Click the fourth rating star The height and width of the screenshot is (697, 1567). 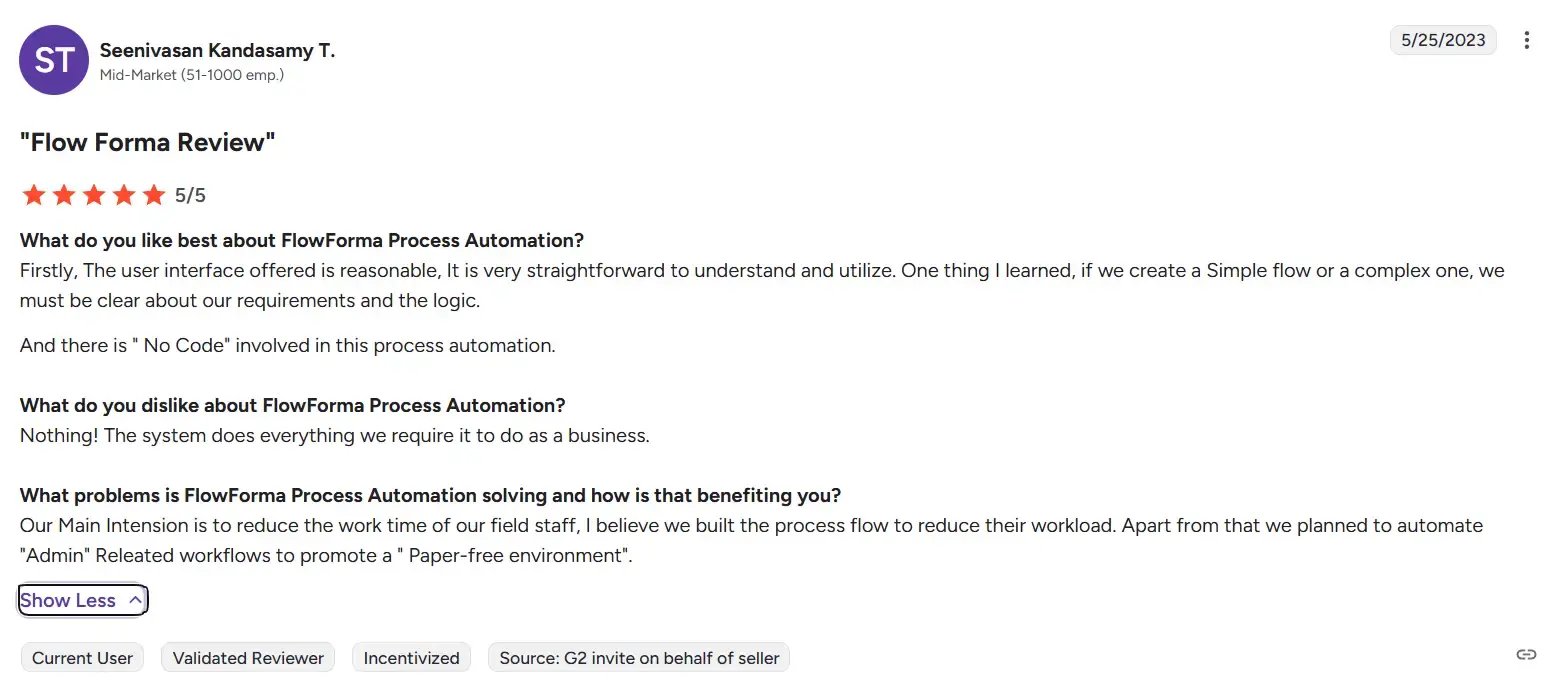[124, 195]
